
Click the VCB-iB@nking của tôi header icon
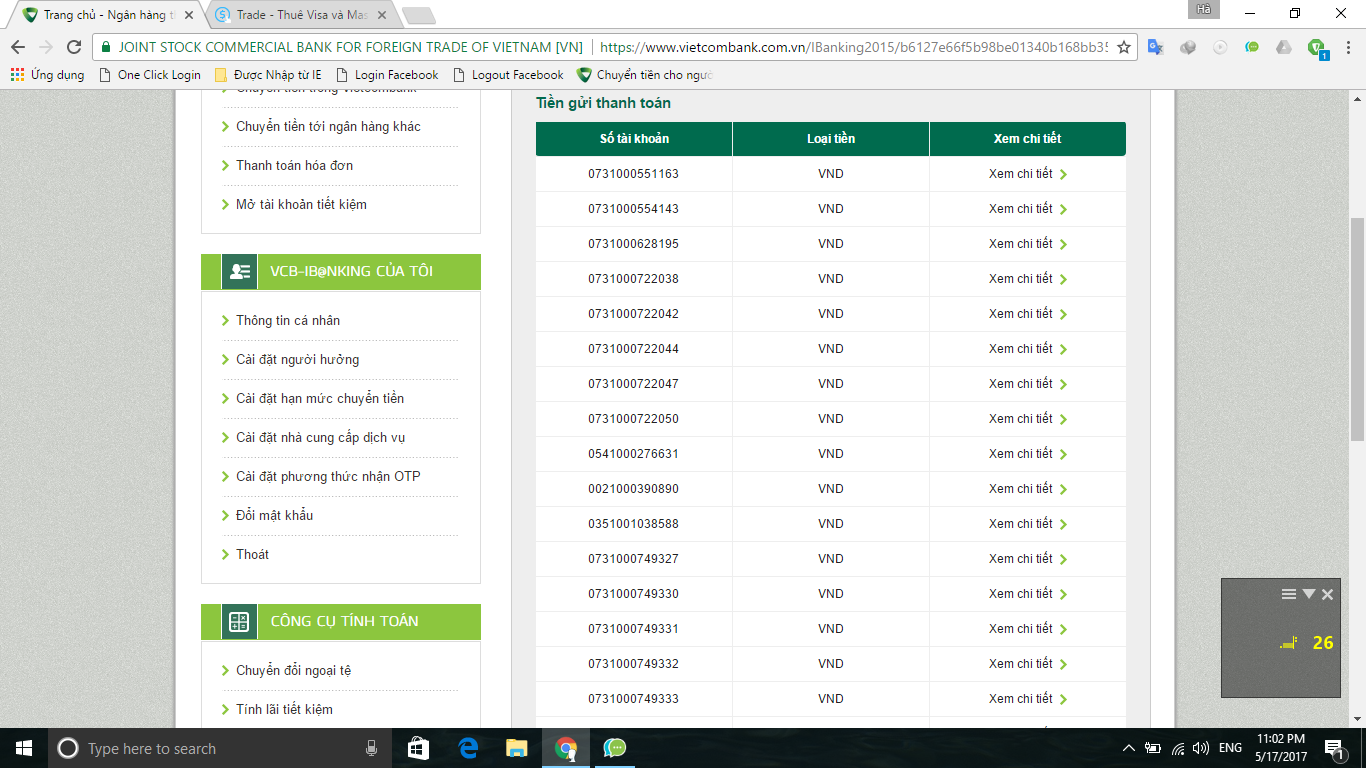[x=239, y=271]
